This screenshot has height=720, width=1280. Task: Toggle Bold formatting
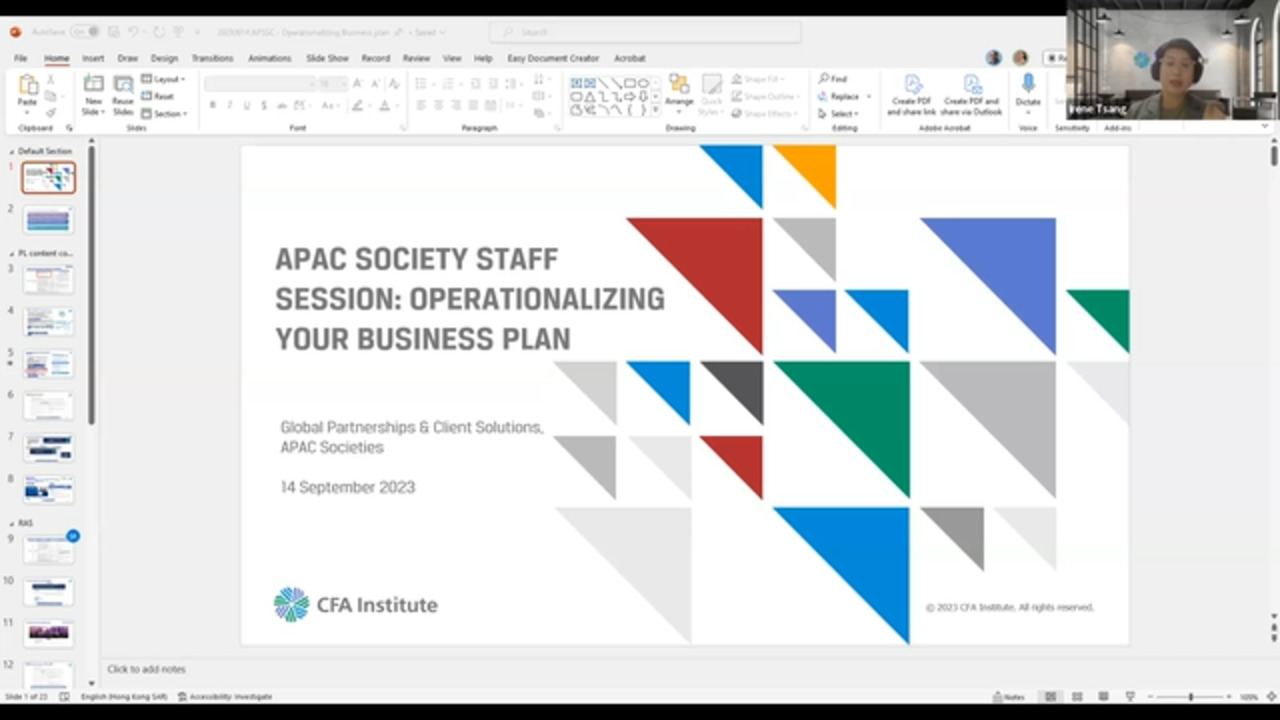click(212, 105)
